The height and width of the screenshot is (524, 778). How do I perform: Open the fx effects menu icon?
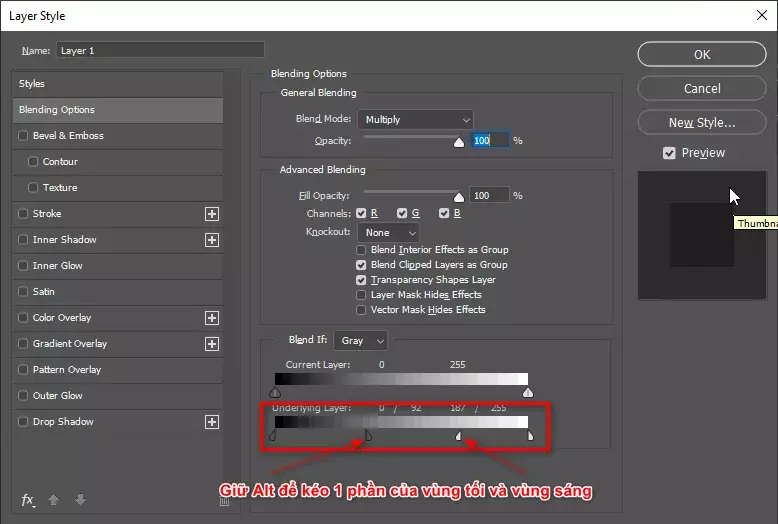[28, 500]
